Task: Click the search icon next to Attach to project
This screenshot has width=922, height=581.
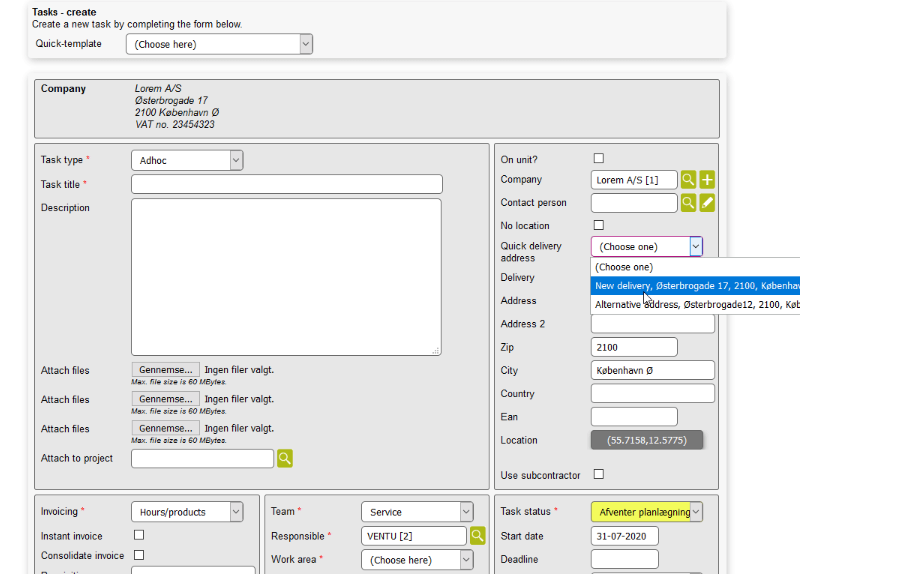Action: pyautogui.click(x=284, y=459)
